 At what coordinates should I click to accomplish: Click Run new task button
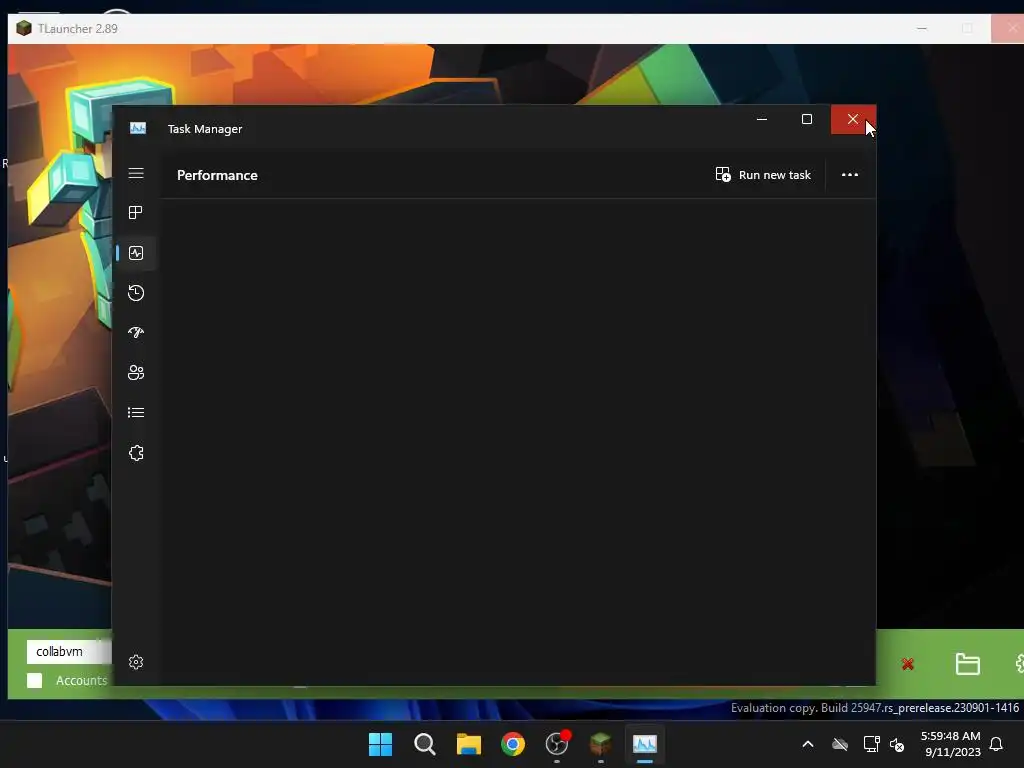click(763, 175)
